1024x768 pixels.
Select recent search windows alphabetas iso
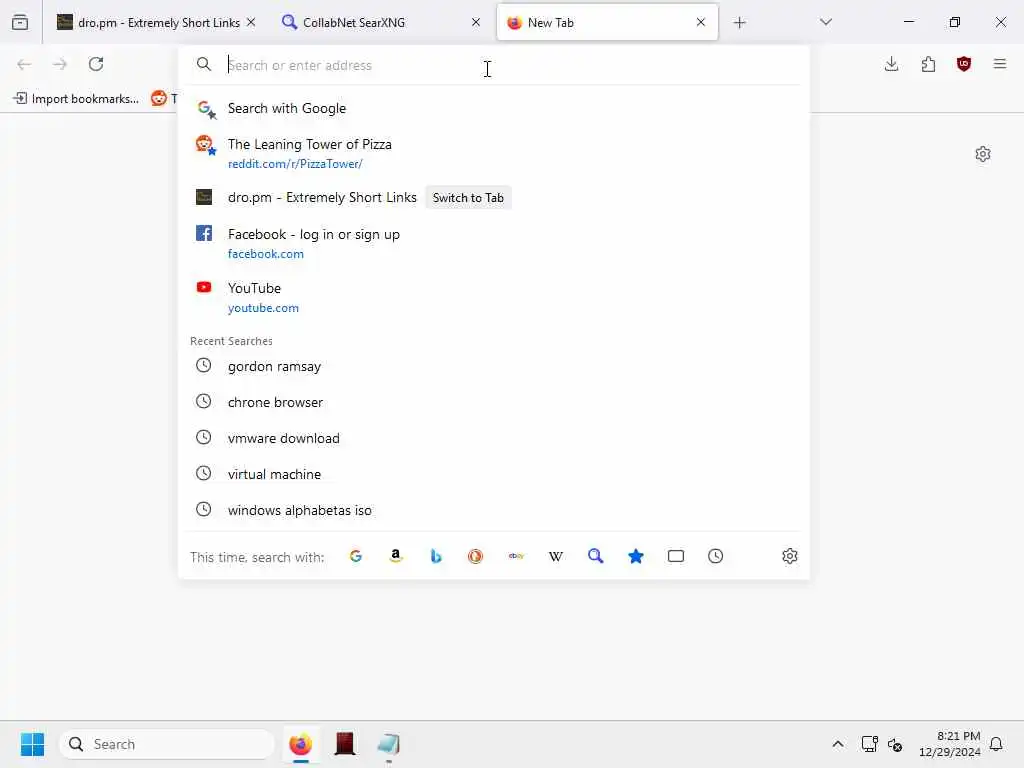click(x=494, y=510)
